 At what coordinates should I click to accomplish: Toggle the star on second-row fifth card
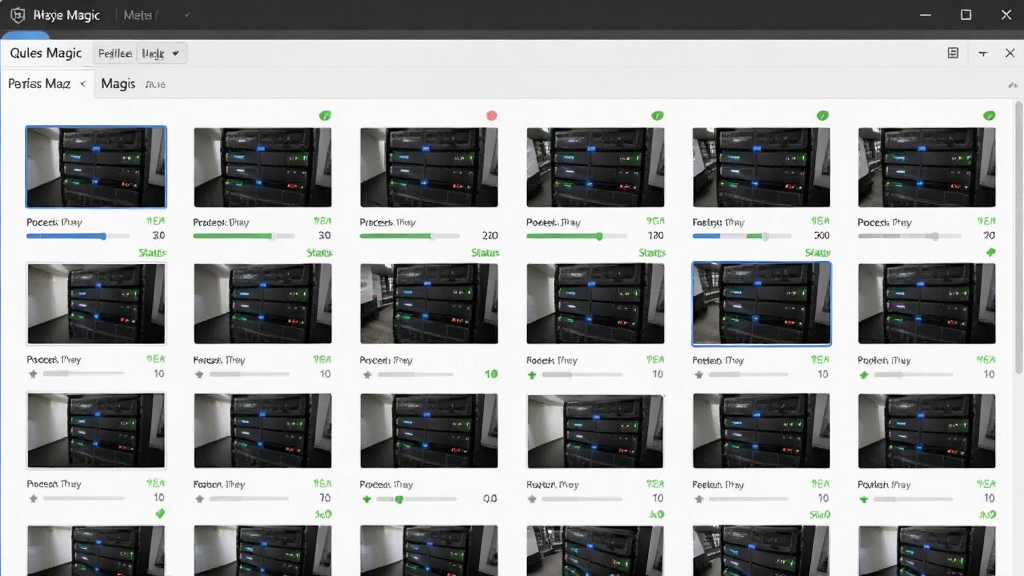point(699,375)
